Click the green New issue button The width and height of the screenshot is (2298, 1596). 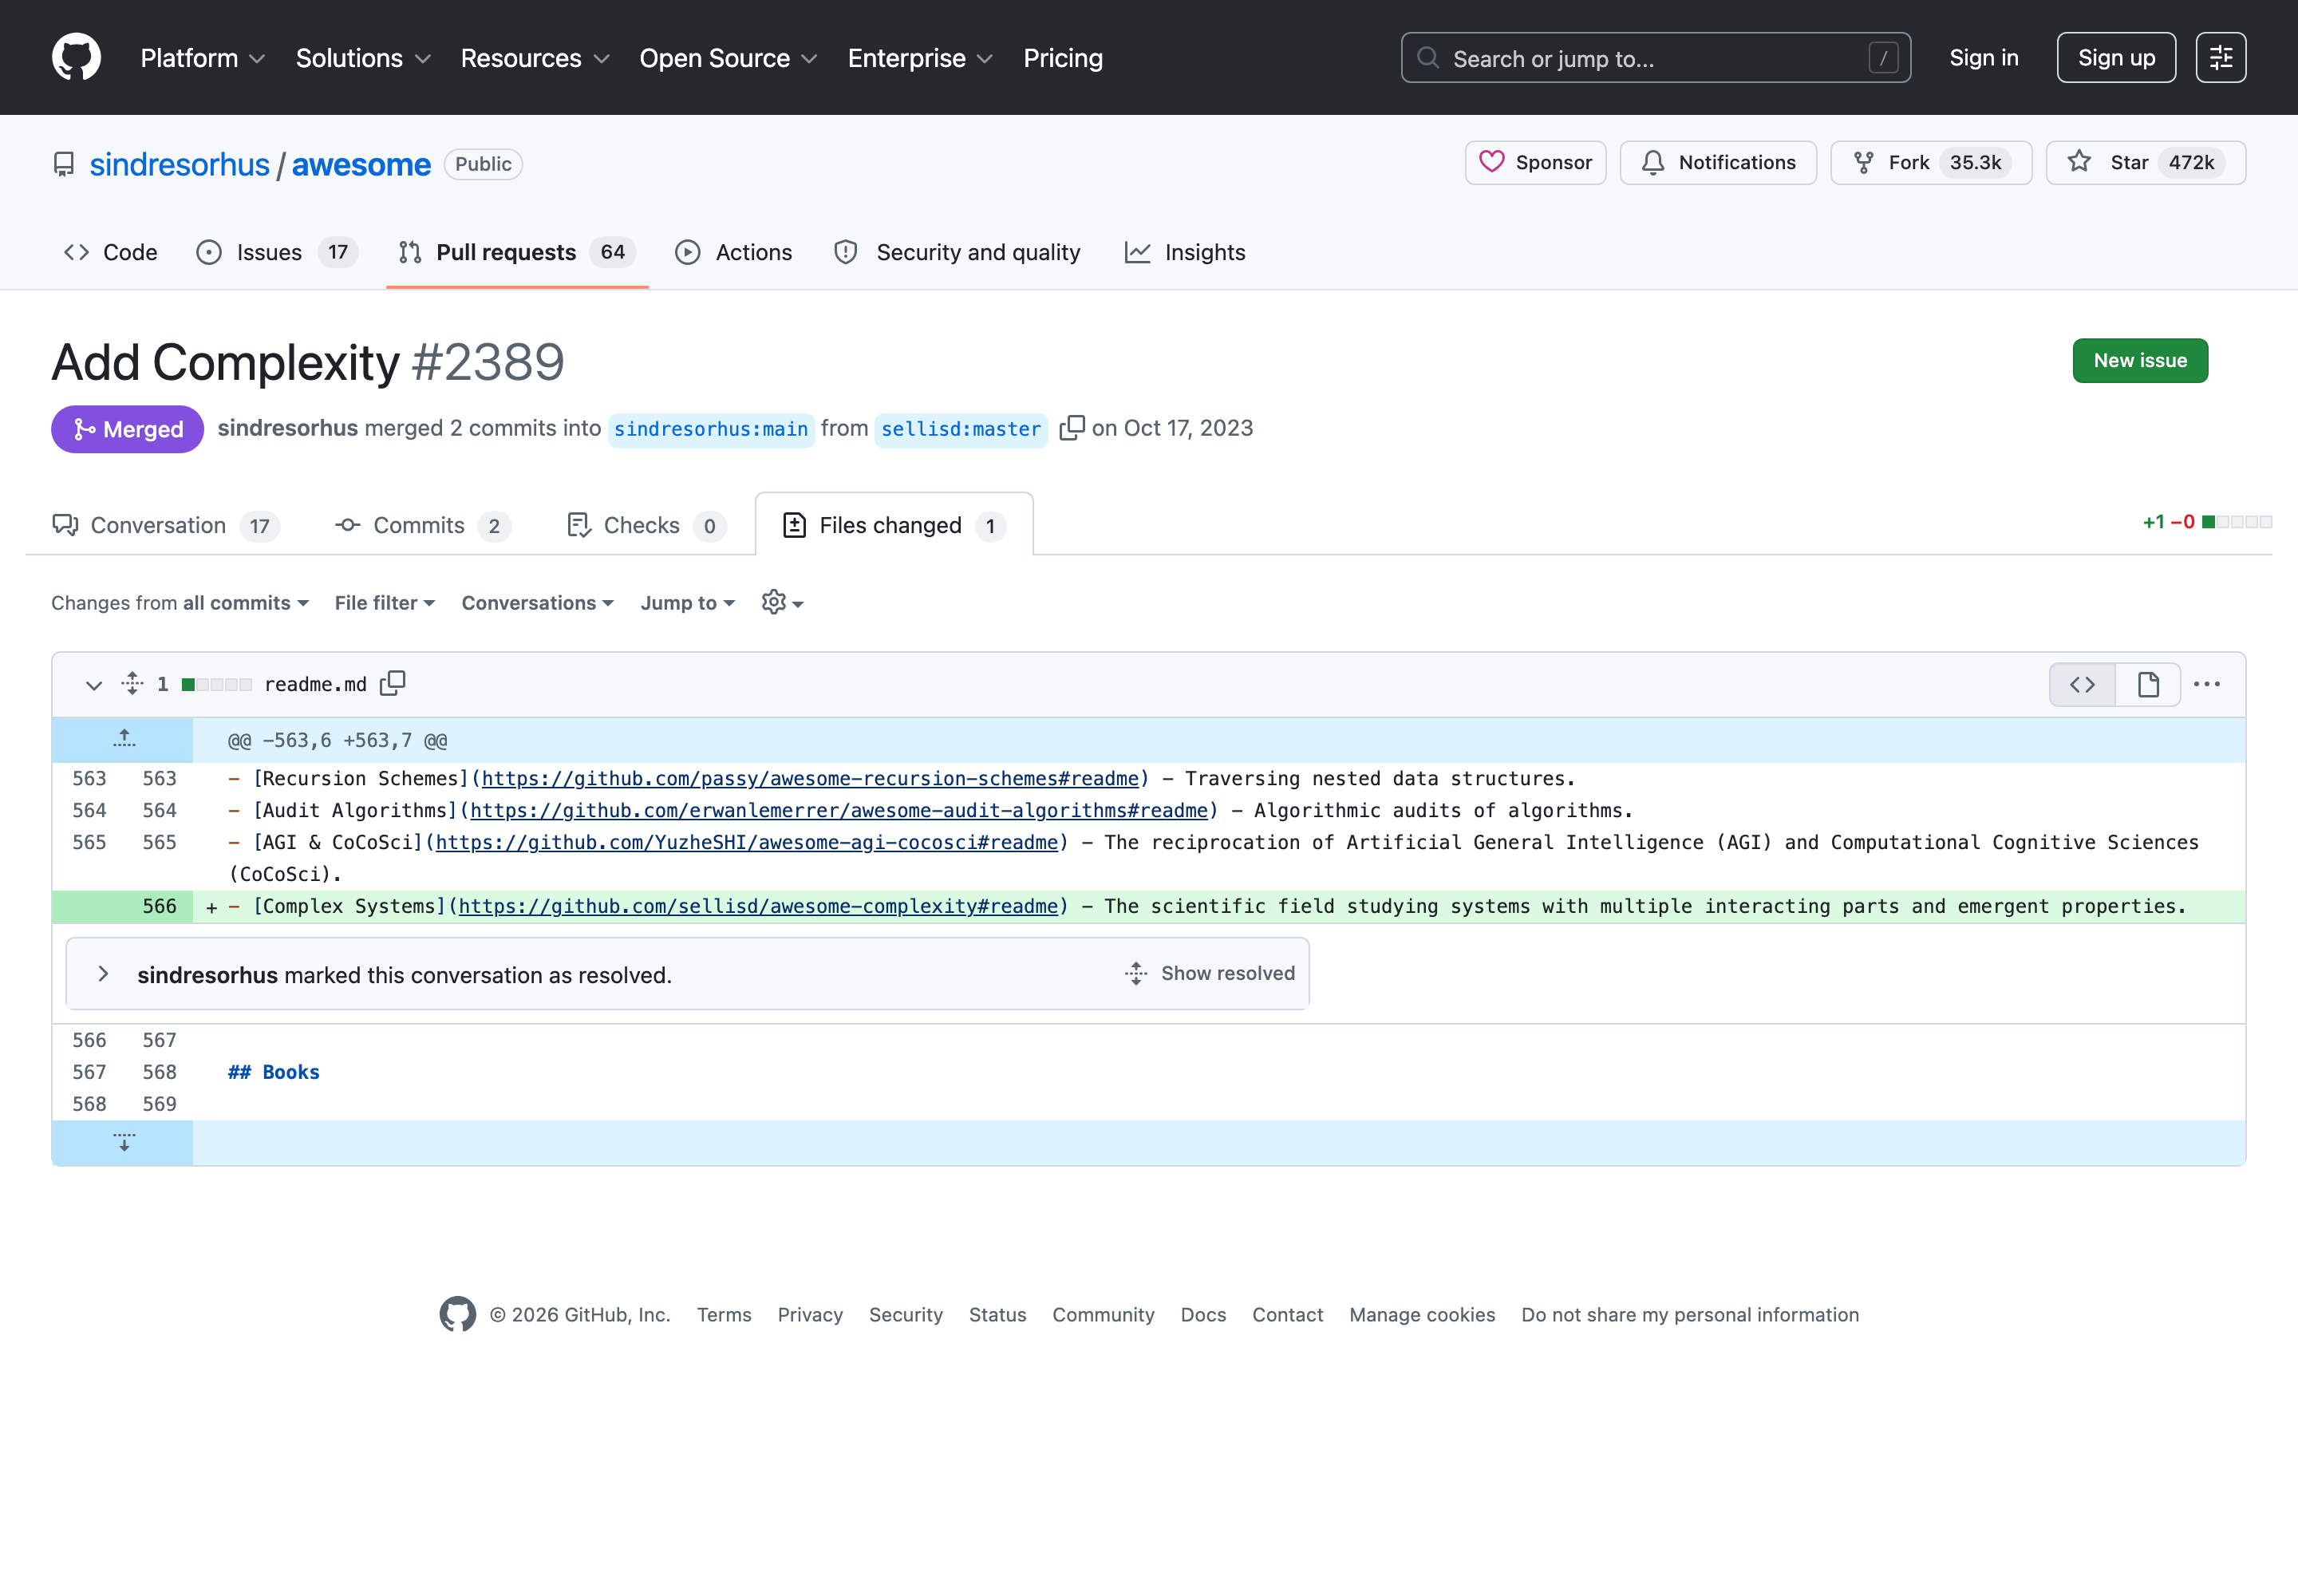click(2140, 360)
